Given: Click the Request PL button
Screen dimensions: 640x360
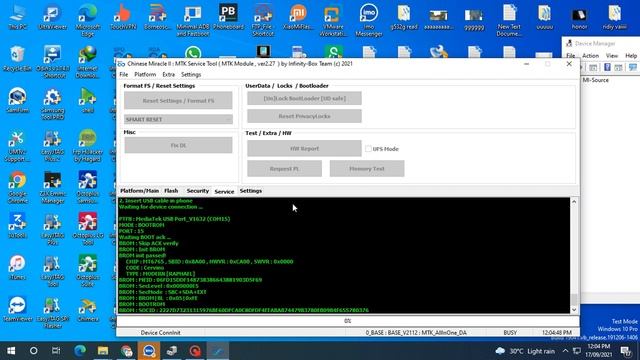Looking at the screenshot, I should tap(284, 169).
